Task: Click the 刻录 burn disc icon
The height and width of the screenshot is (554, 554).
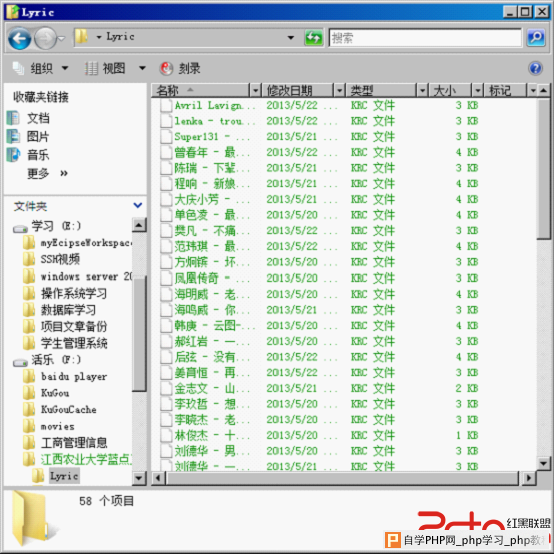Action: tap(166, 68)
